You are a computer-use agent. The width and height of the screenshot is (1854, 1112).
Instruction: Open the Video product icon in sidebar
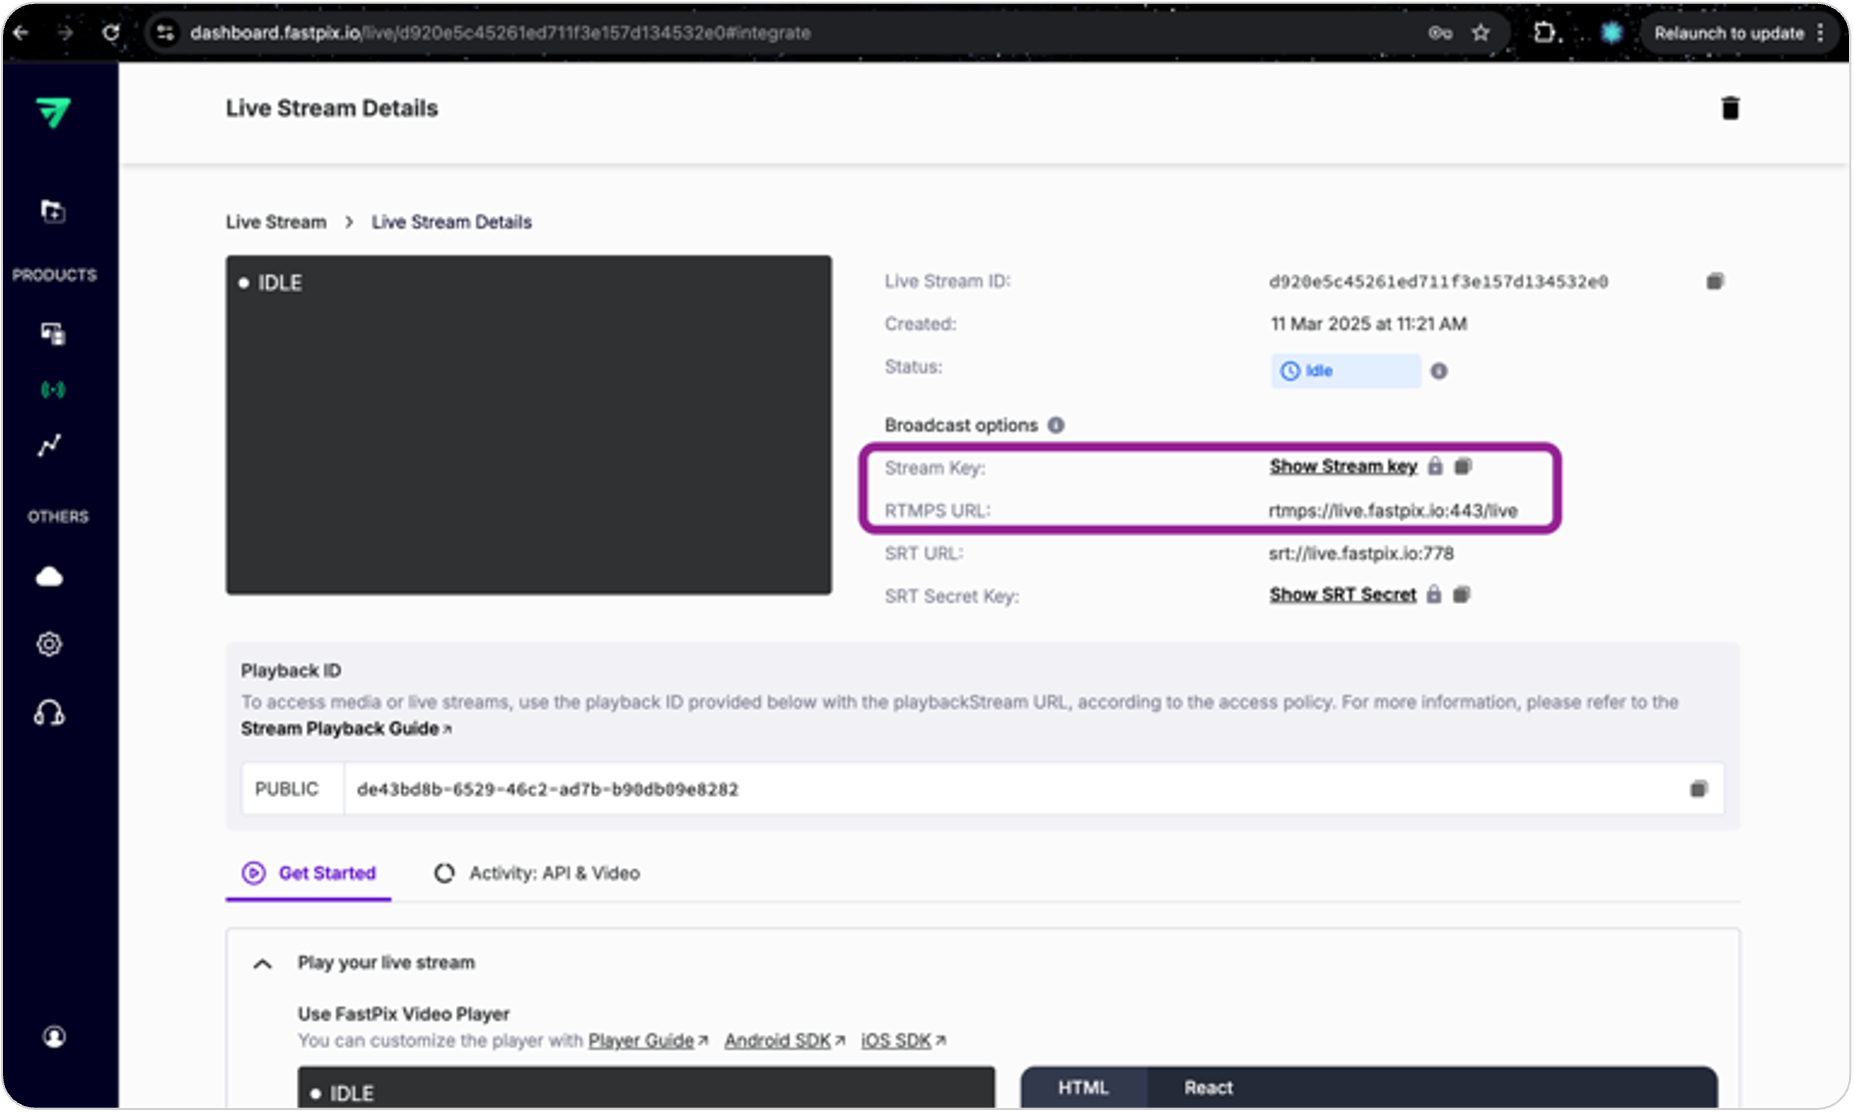coord(52,334)
